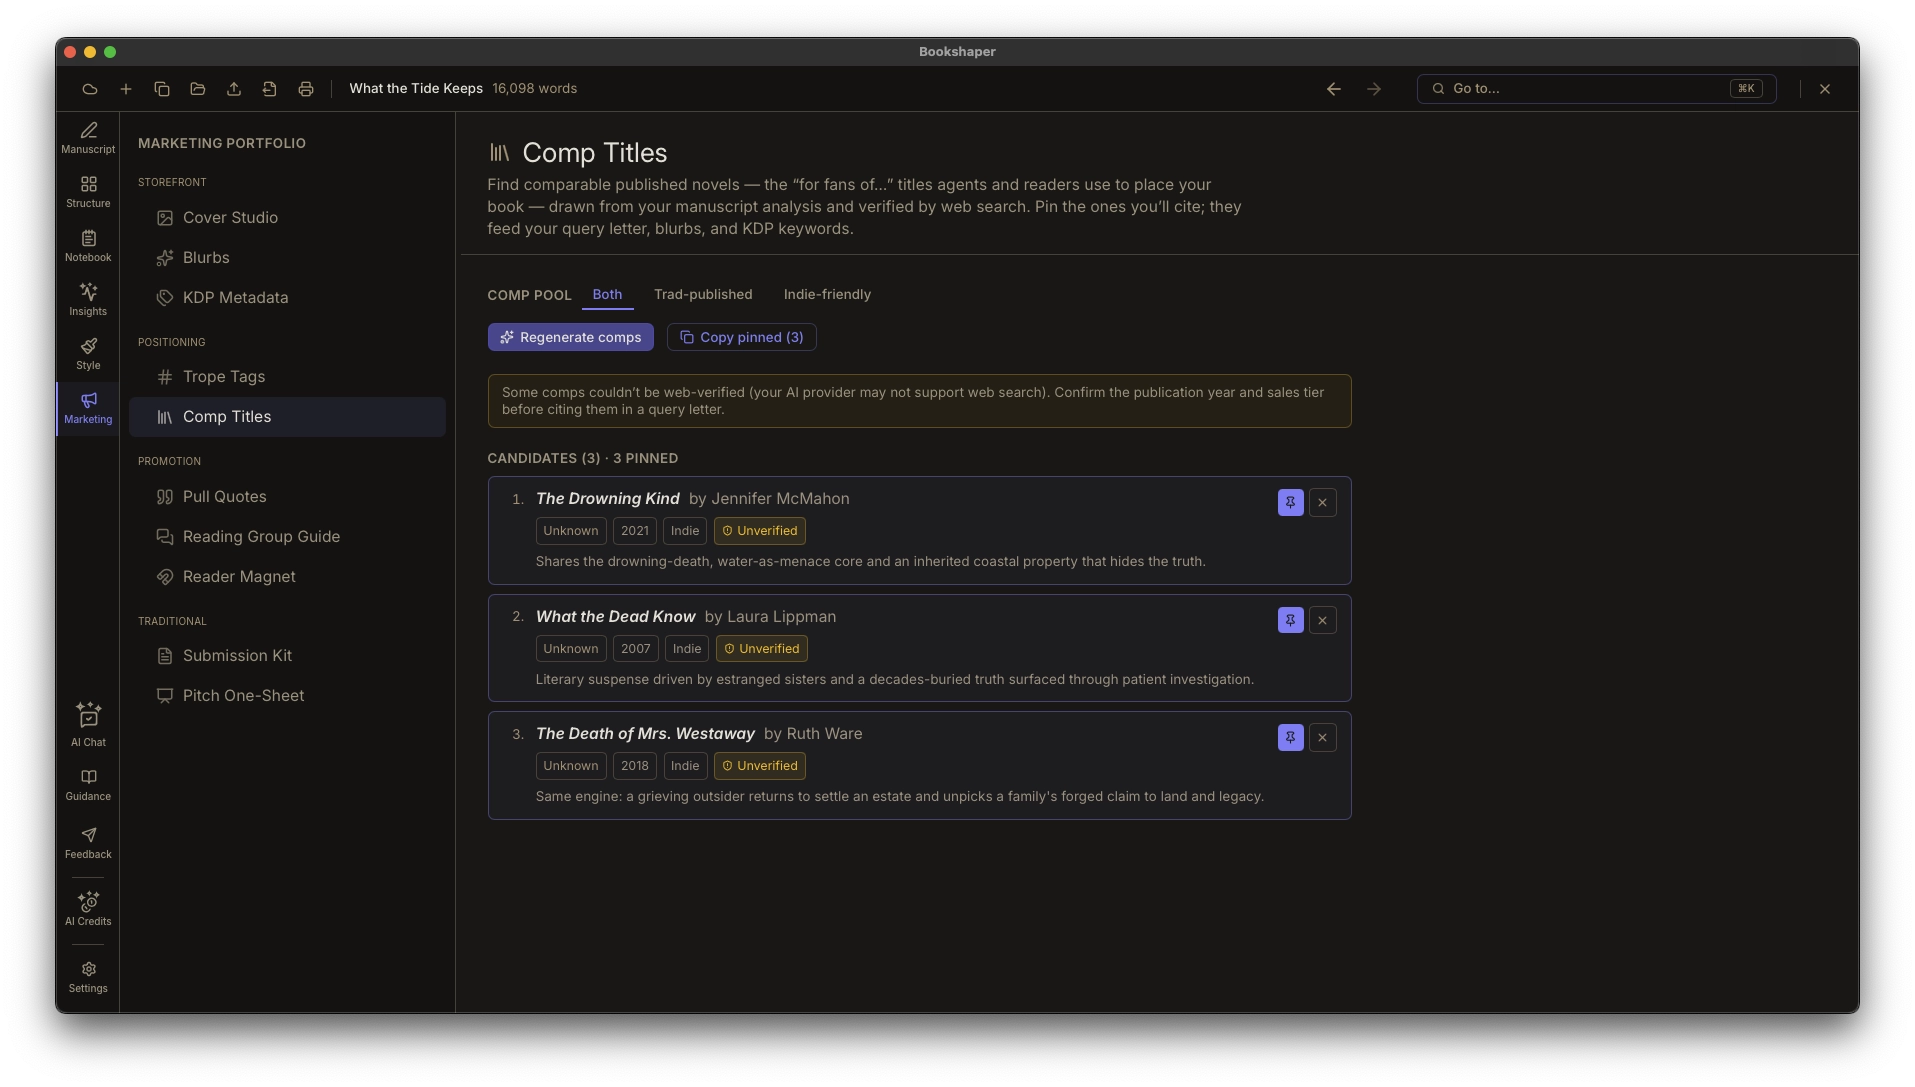Viewport: 1915px width, 1087px height.
Task: Open Cover Studio in the Storefront group
Action: [287, 218]
